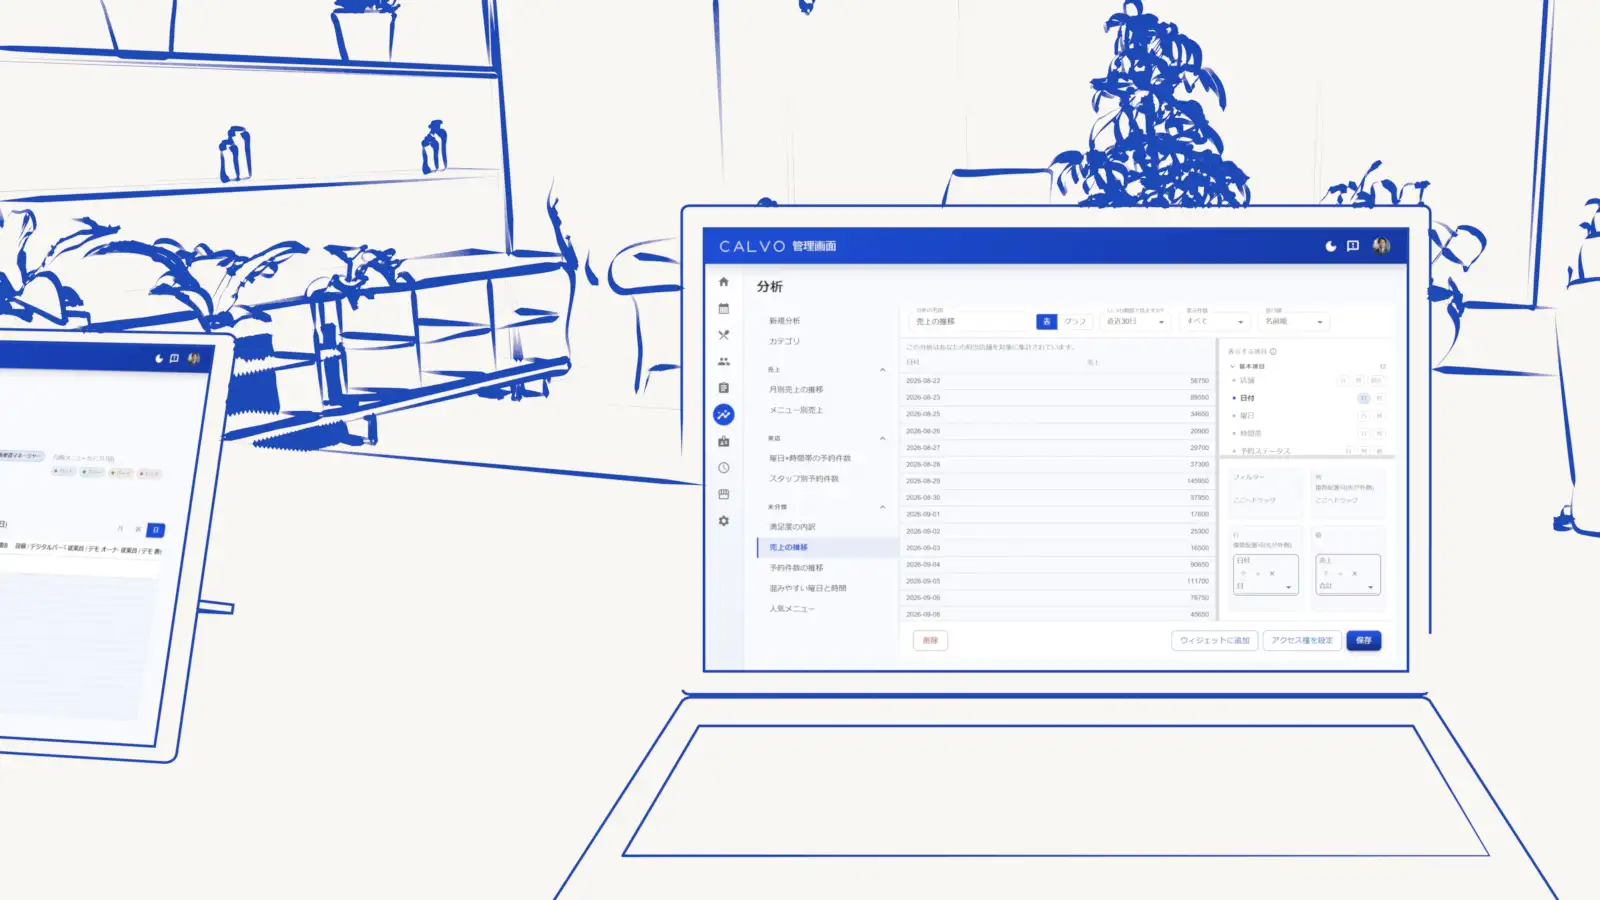Viewport: 1600px width, 900px height.
Task: Open the calendar icon in sidebar
Action: click(x=723, y=308)
